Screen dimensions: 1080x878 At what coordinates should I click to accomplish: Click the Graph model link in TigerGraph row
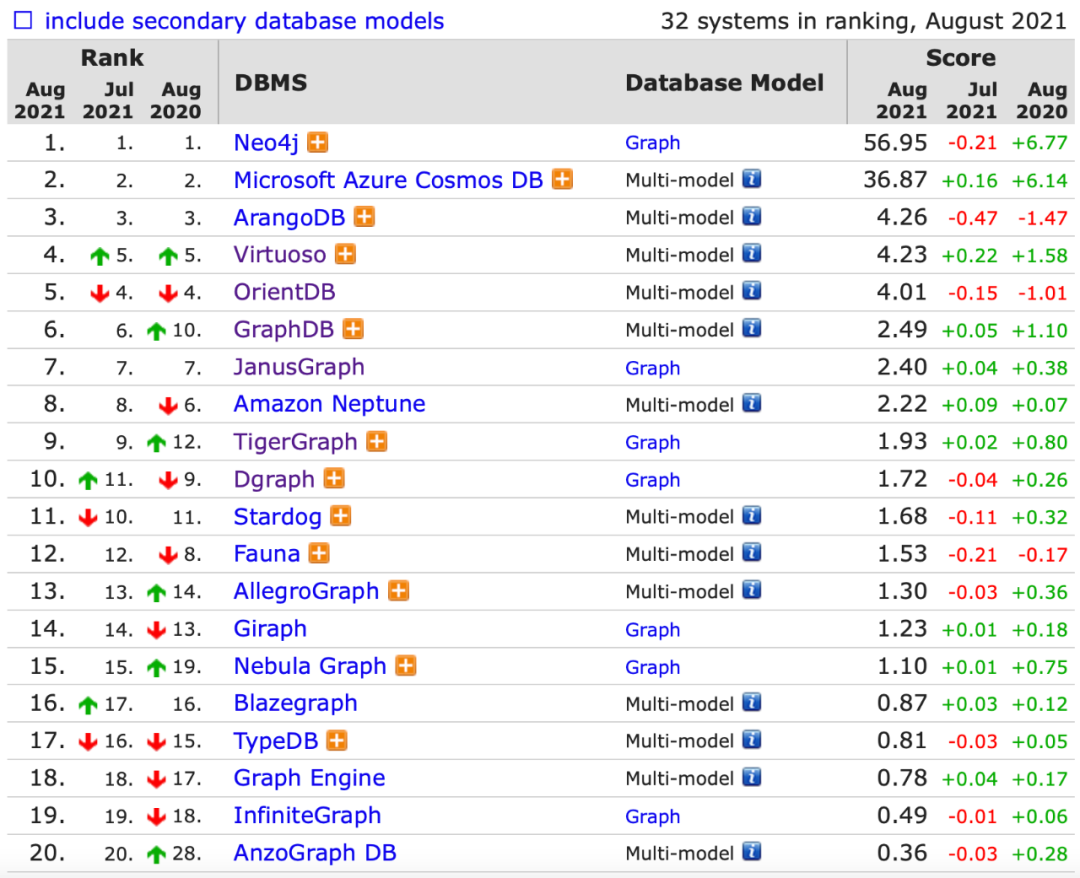(x=652, y=442)
